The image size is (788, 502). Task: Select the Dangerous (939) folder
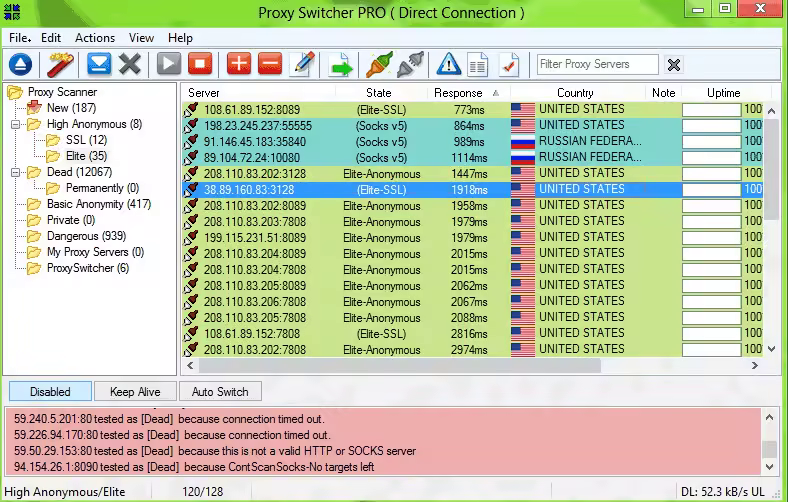(86, 236)
